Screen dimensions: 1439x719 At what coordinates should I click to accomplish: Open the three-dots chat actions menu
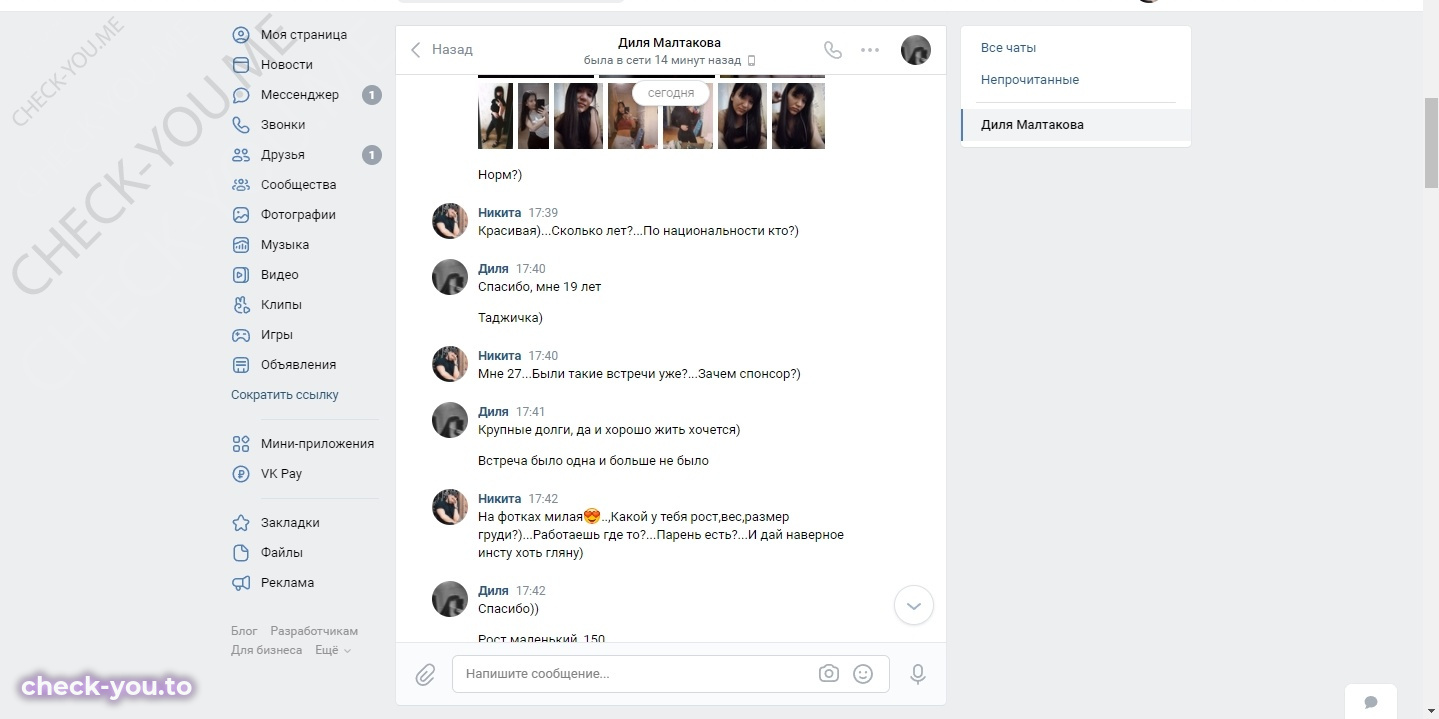(x=870, y=50)
